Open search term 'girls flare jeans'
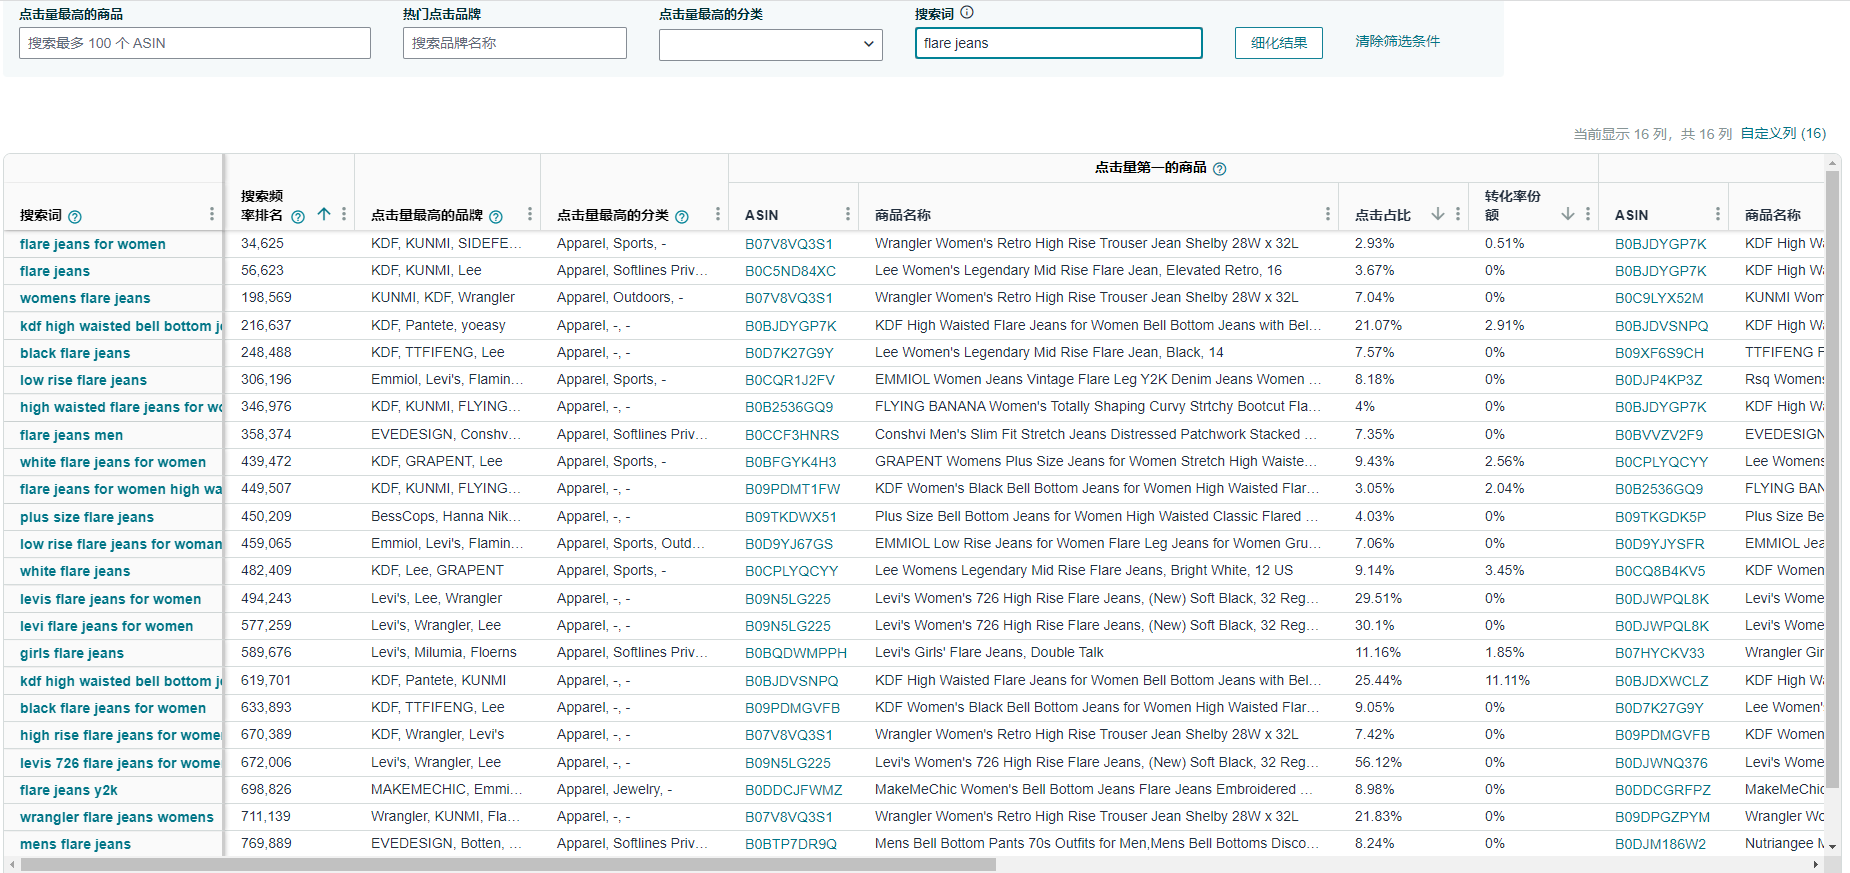1850x873 pixels. coord(72,653)
